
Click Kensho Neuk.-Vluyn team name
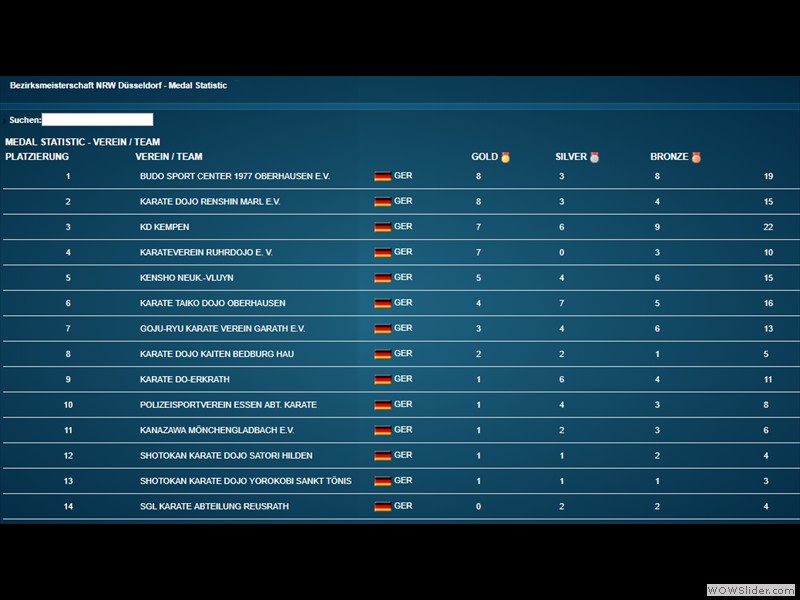coord(186,278)
